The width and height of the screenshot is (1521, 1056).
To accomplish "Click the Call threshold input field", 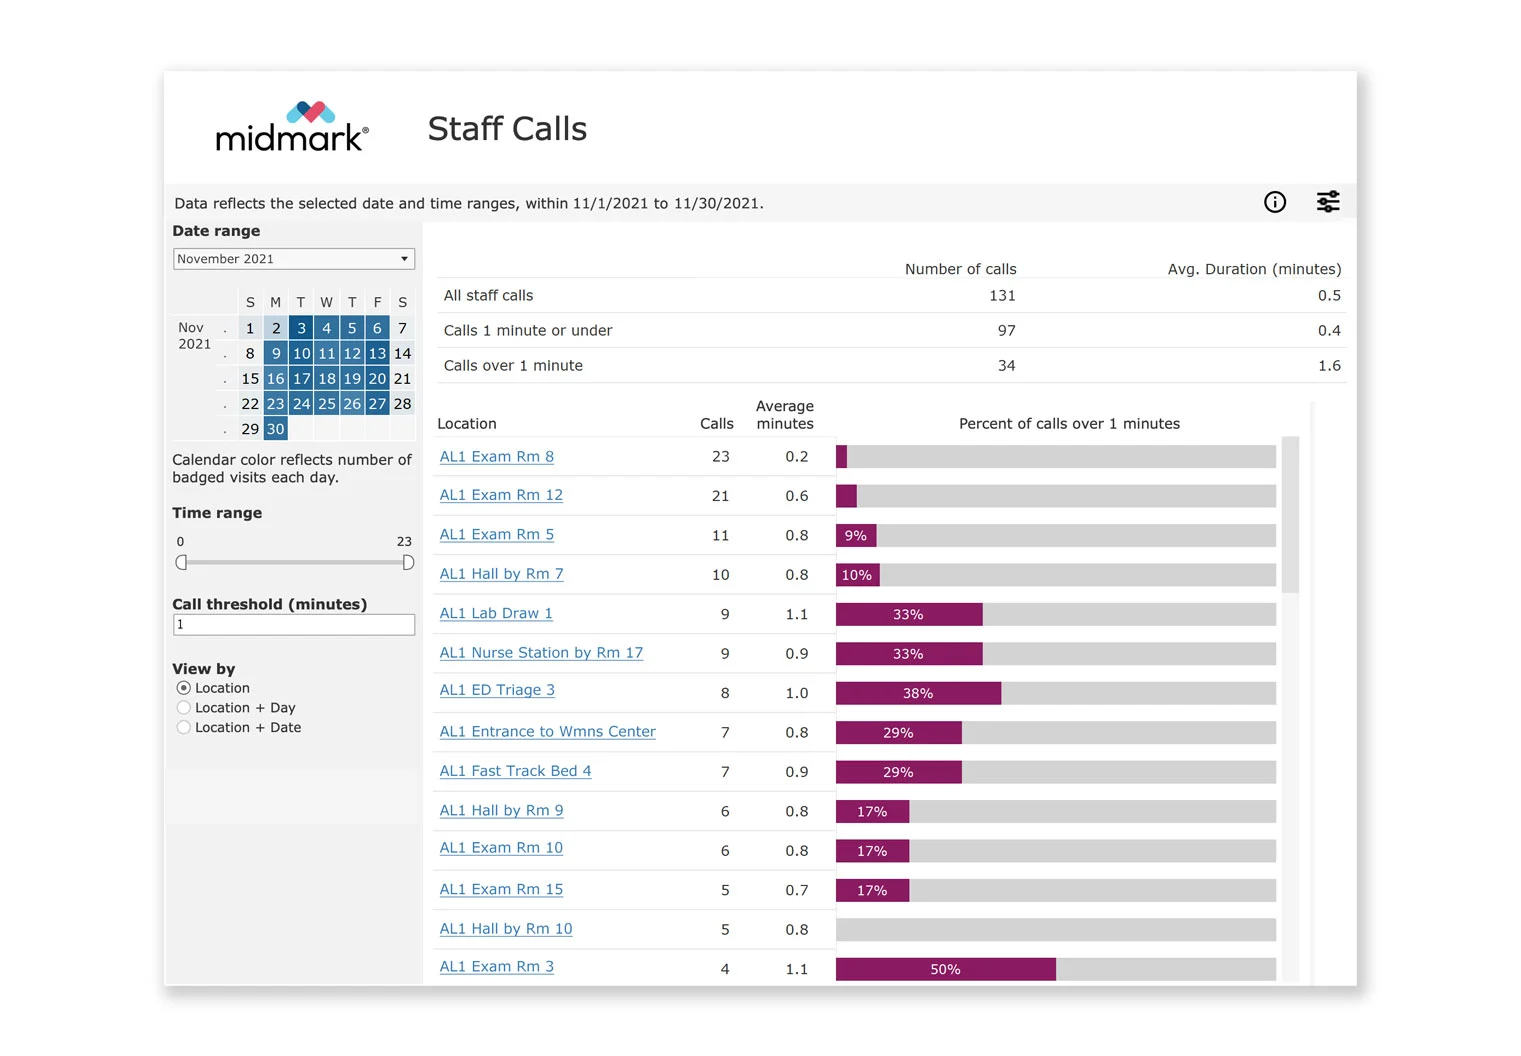I will pyautogui.click(x=293, y=624).
